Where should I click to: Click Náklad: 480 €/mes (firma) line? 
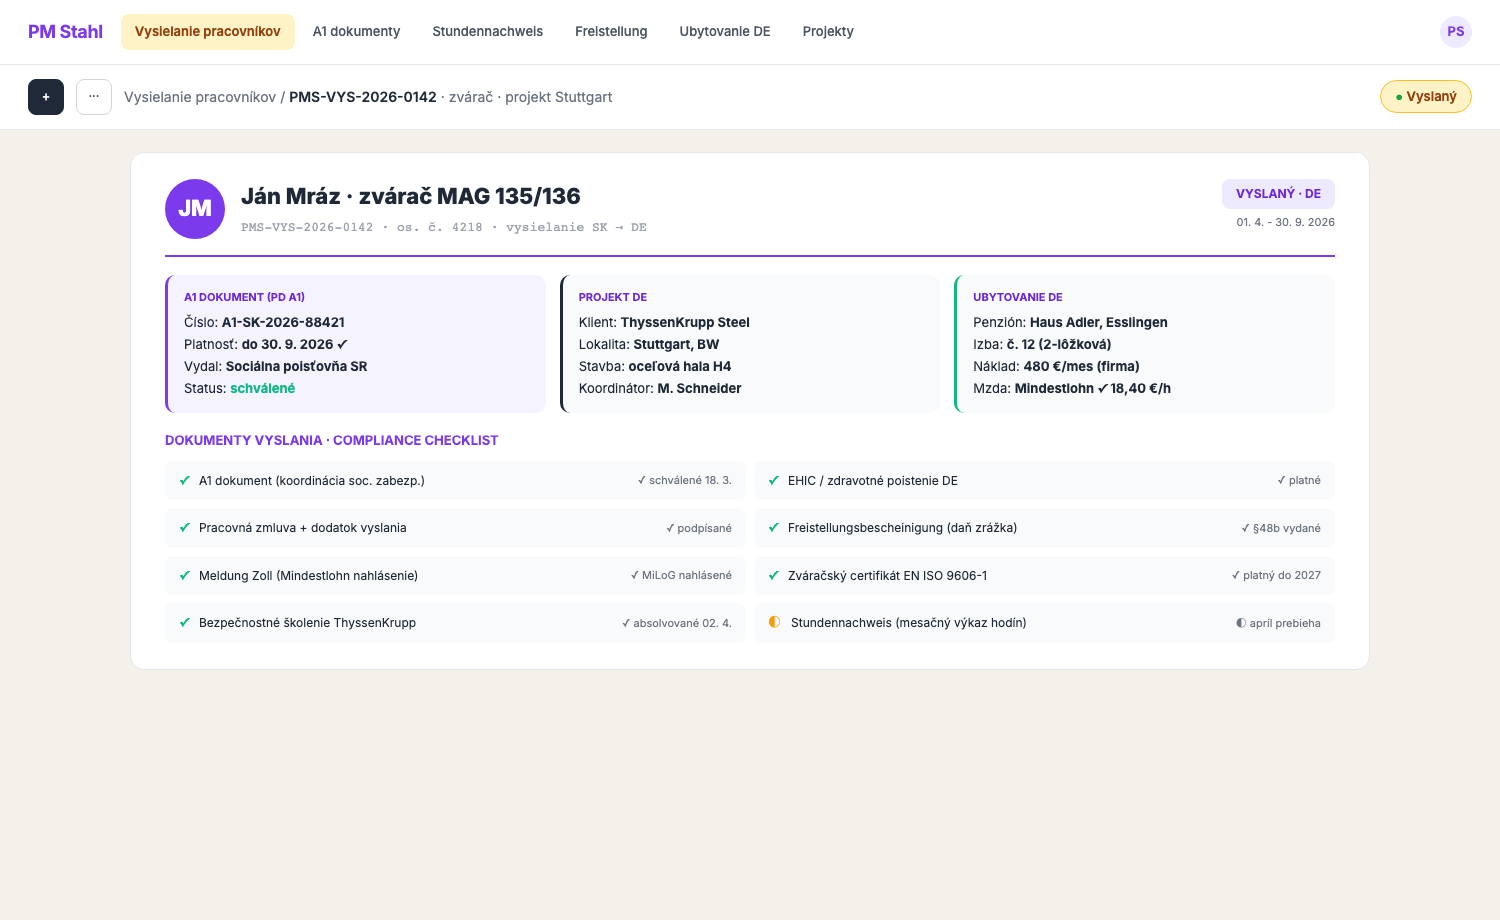(x=1056, y=366)
